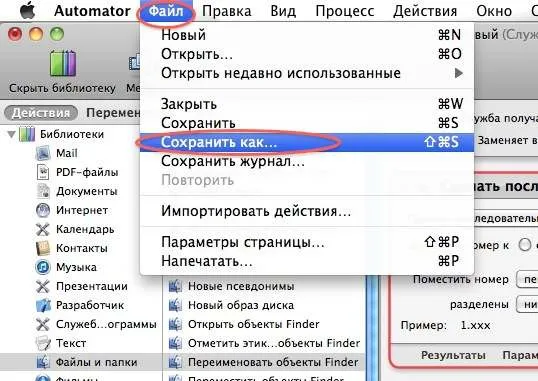Select the PDF-файлы category icon
Screen dimensions: 538x381
[x=43, y=172]
